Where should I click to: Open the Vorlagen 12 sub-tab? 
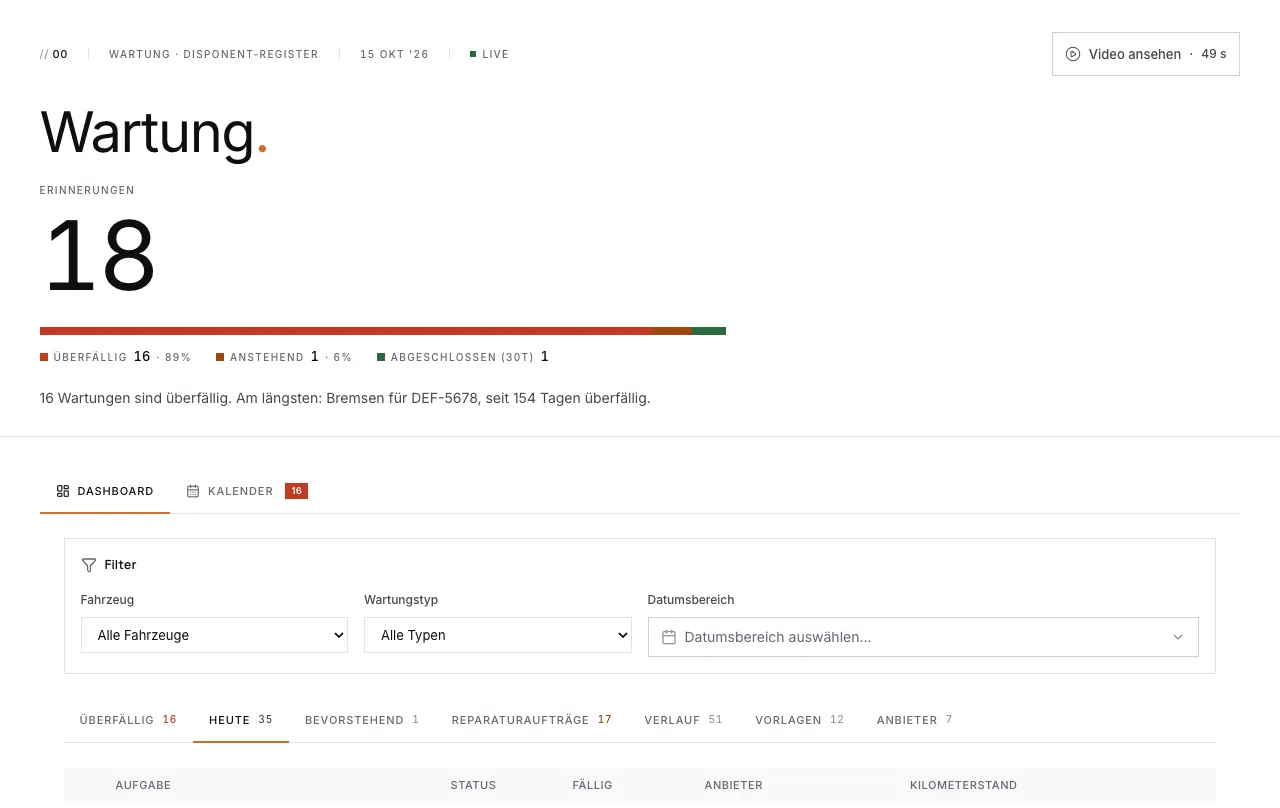click(800, 720)
